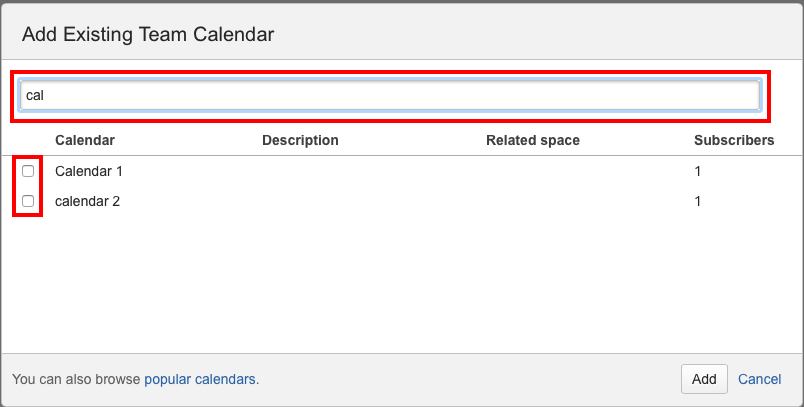Click the dialog title Add Existing Team Calendar

click(148, 35)
